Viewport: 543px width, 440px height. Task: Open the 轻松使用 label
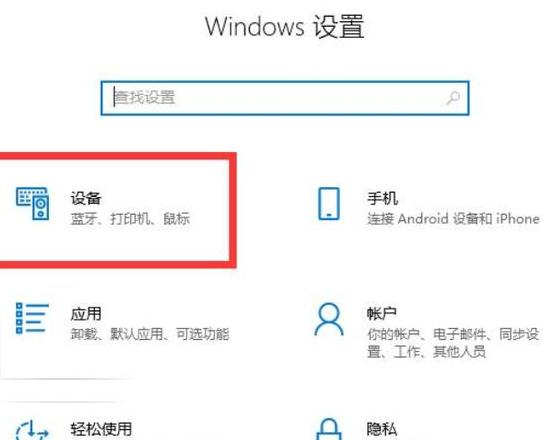[101, 429]
